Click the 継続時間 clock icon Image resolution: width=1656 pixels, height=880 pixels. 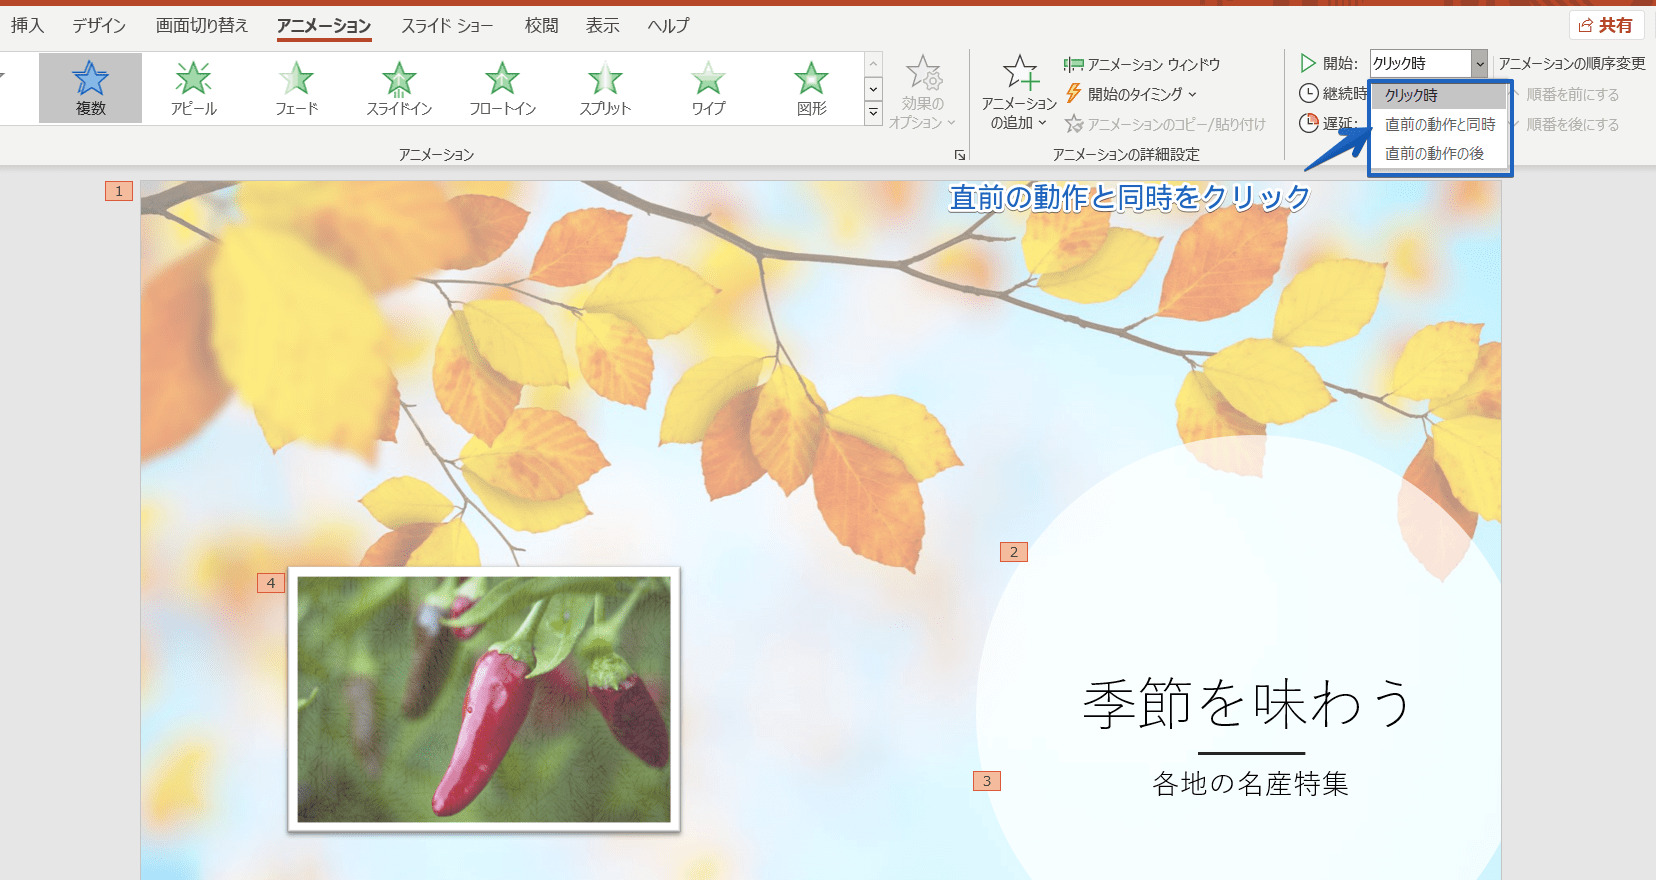point(1308,93)
